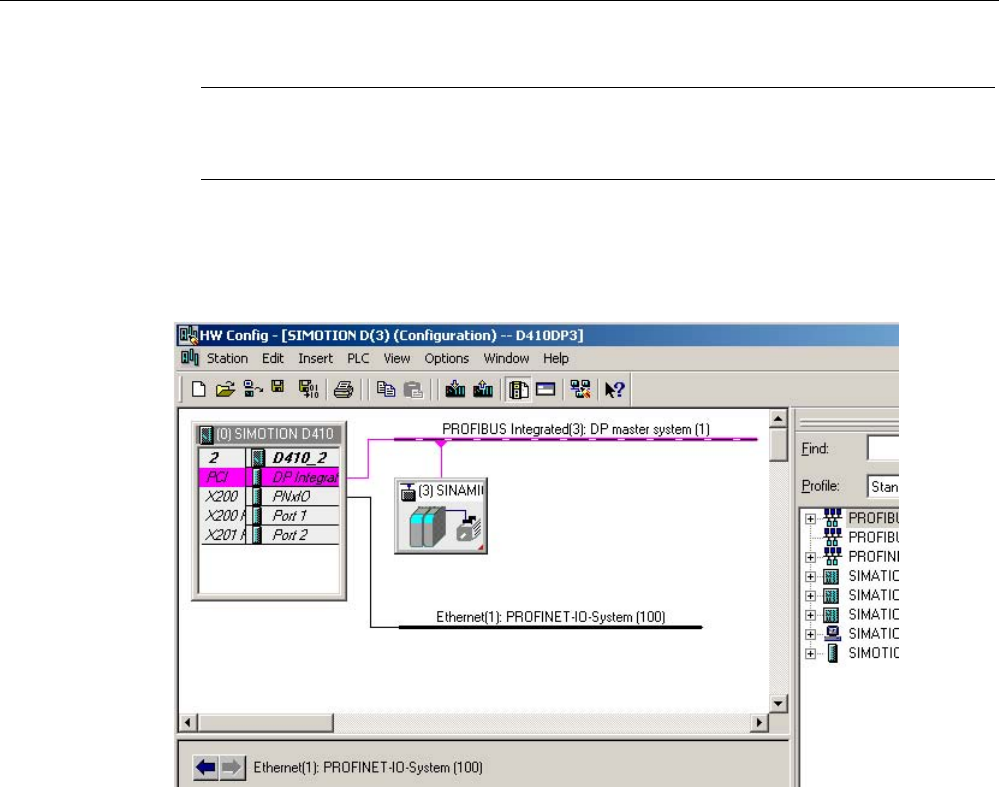Click the Download to Module icon

coord(455,389)
